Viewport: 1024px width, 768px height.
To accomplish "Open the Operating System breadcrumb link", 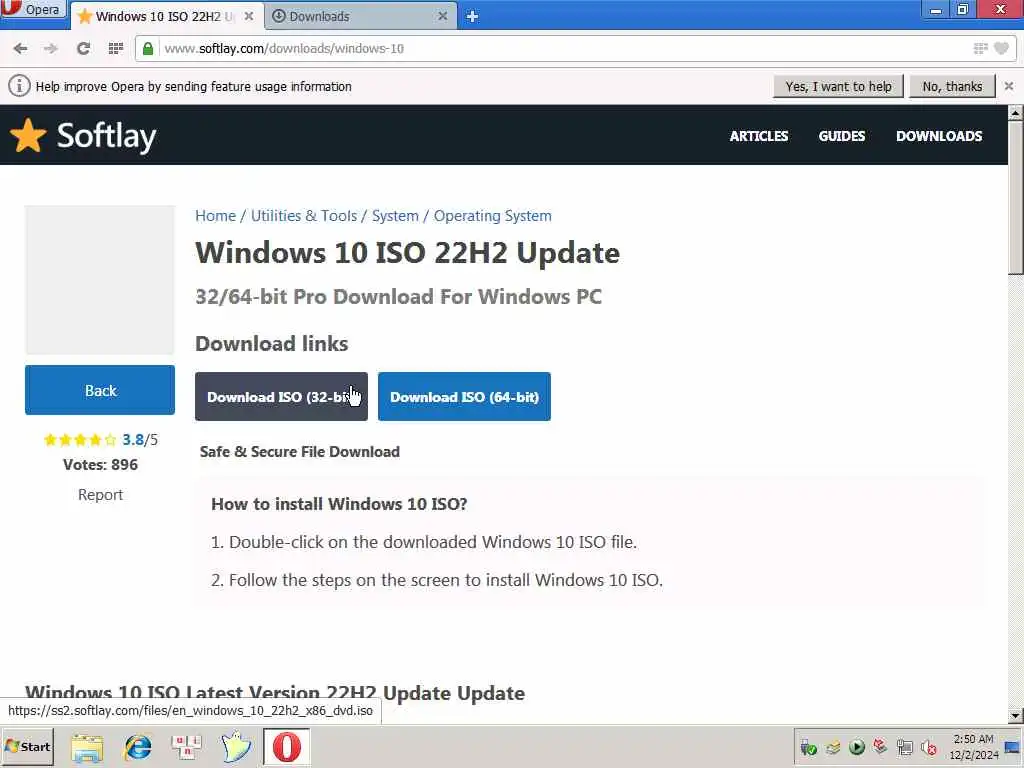I will 492,216.
